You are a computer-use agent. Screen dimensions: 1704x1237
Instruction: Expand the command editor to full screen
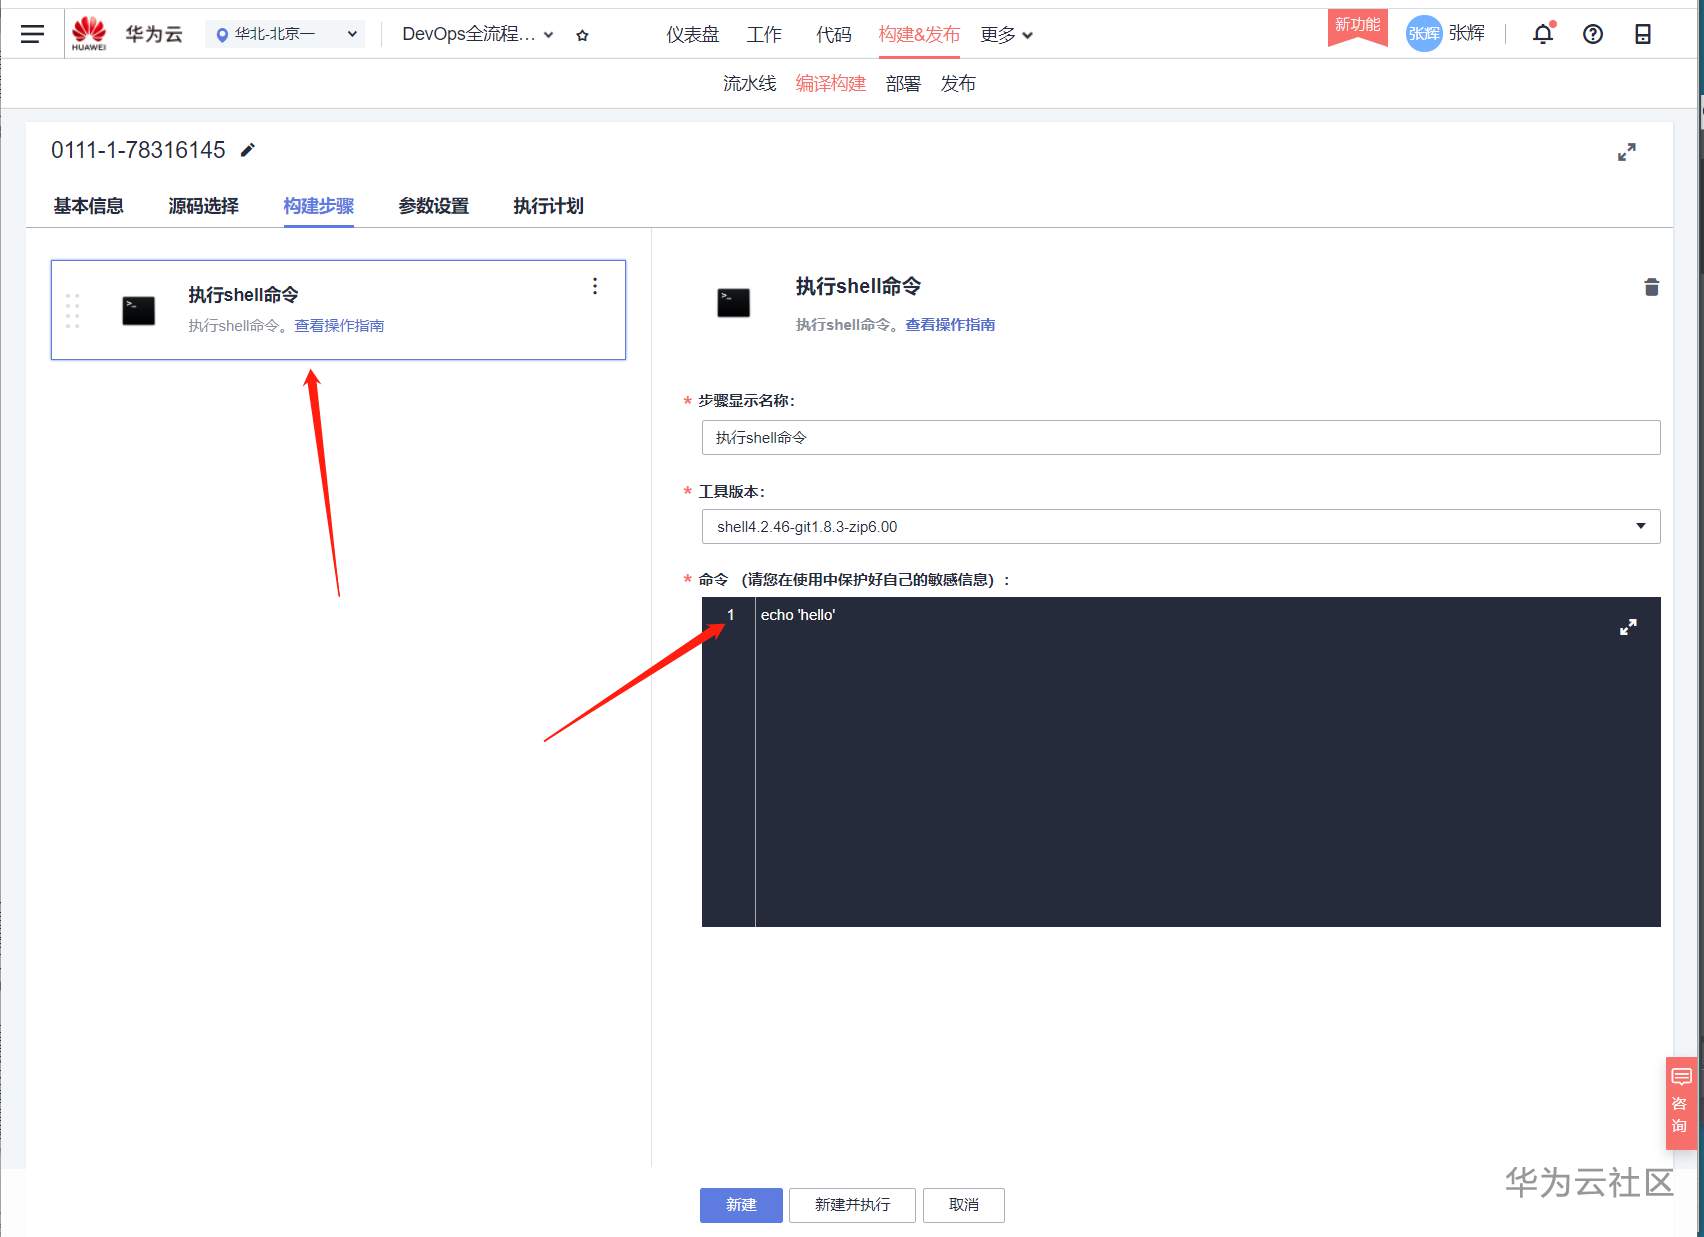coord(1628,627)
